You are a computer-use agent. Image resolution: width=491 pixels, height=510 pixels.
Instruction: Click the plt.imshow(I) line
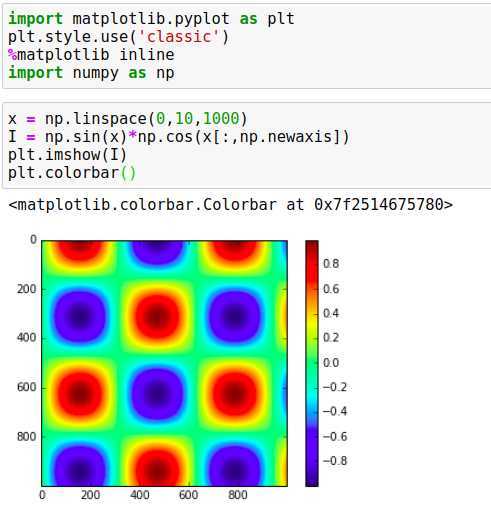point(68,155)
